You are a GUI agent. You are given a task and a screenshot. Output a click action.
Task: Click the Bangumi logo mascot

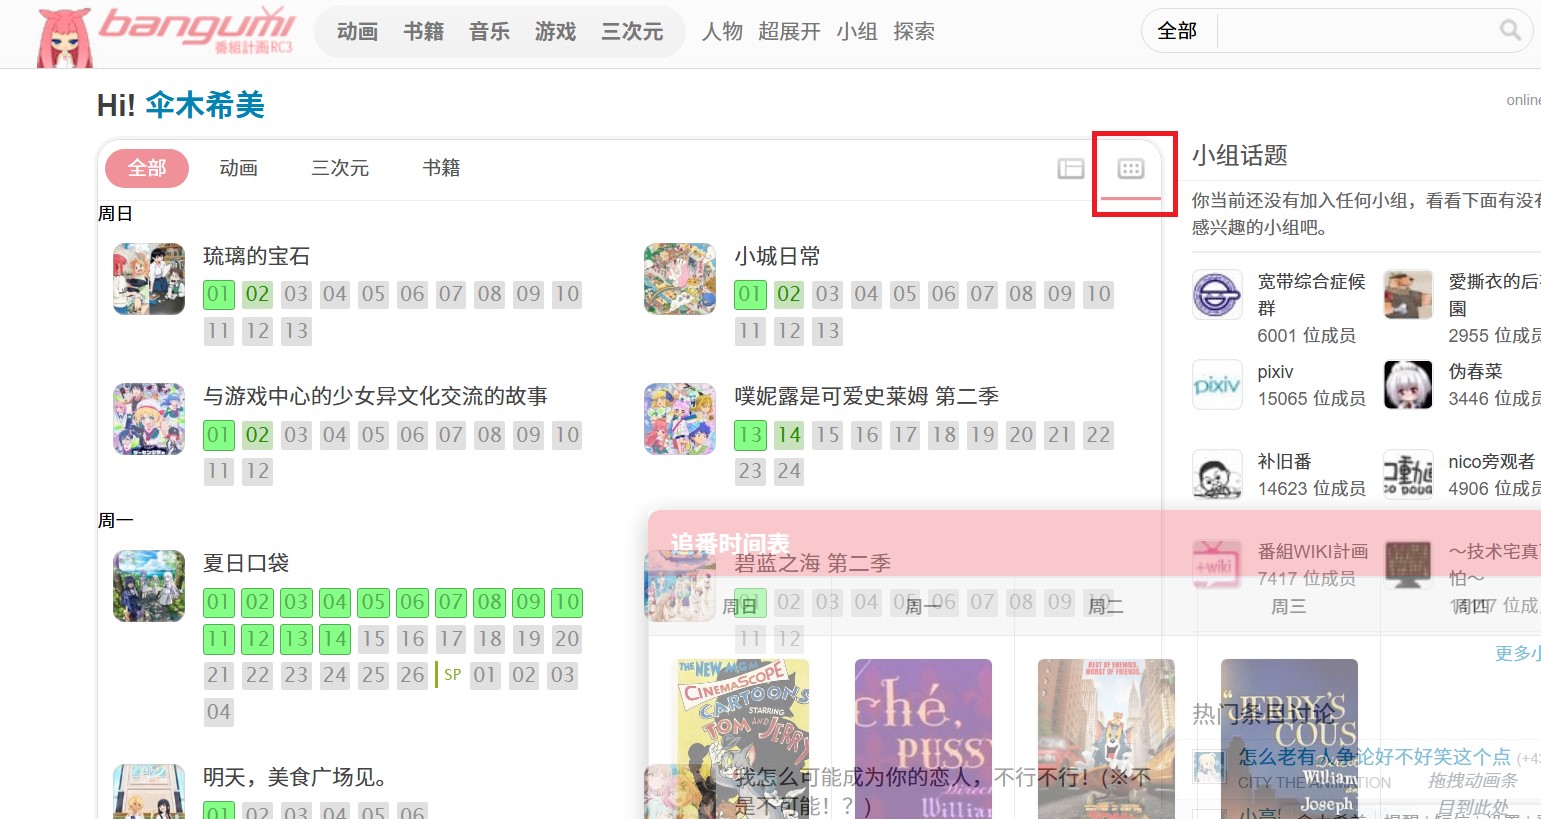pos(64,38)
